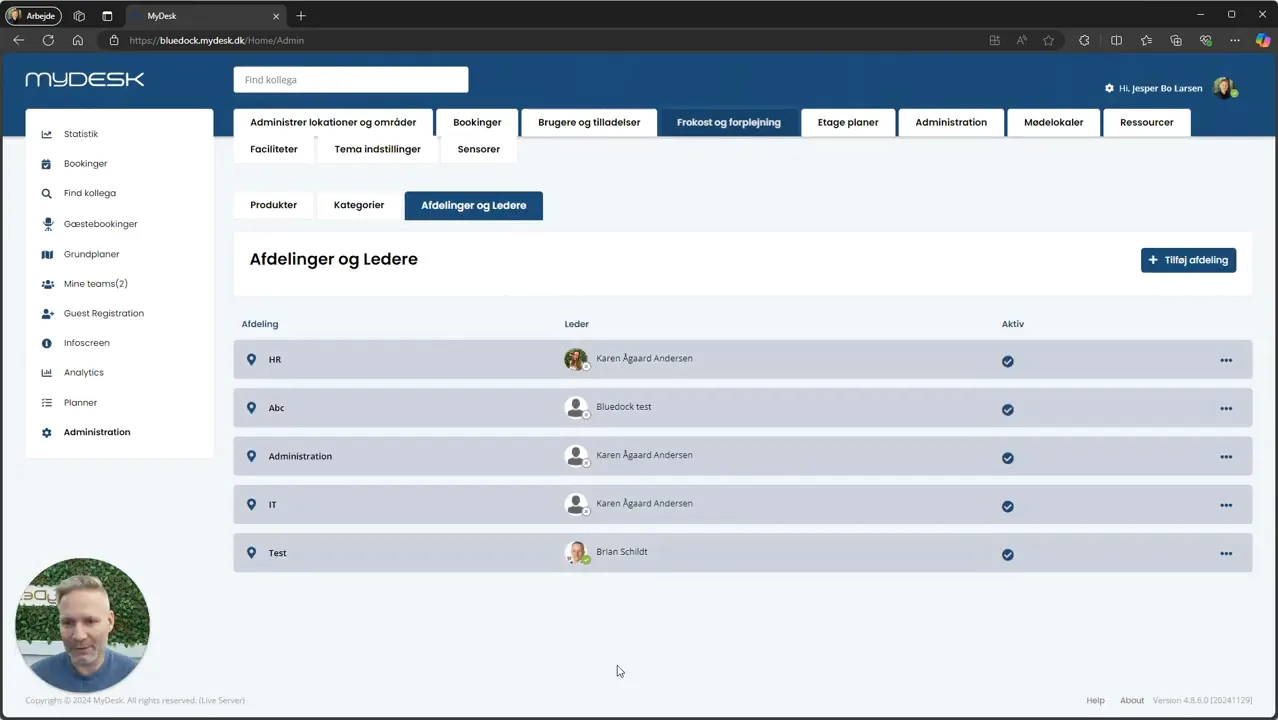Image resolution: width=1278 pixels, height=720 pixels.
Task: Click the location pin icon on HR row
Action: point(251,359)
